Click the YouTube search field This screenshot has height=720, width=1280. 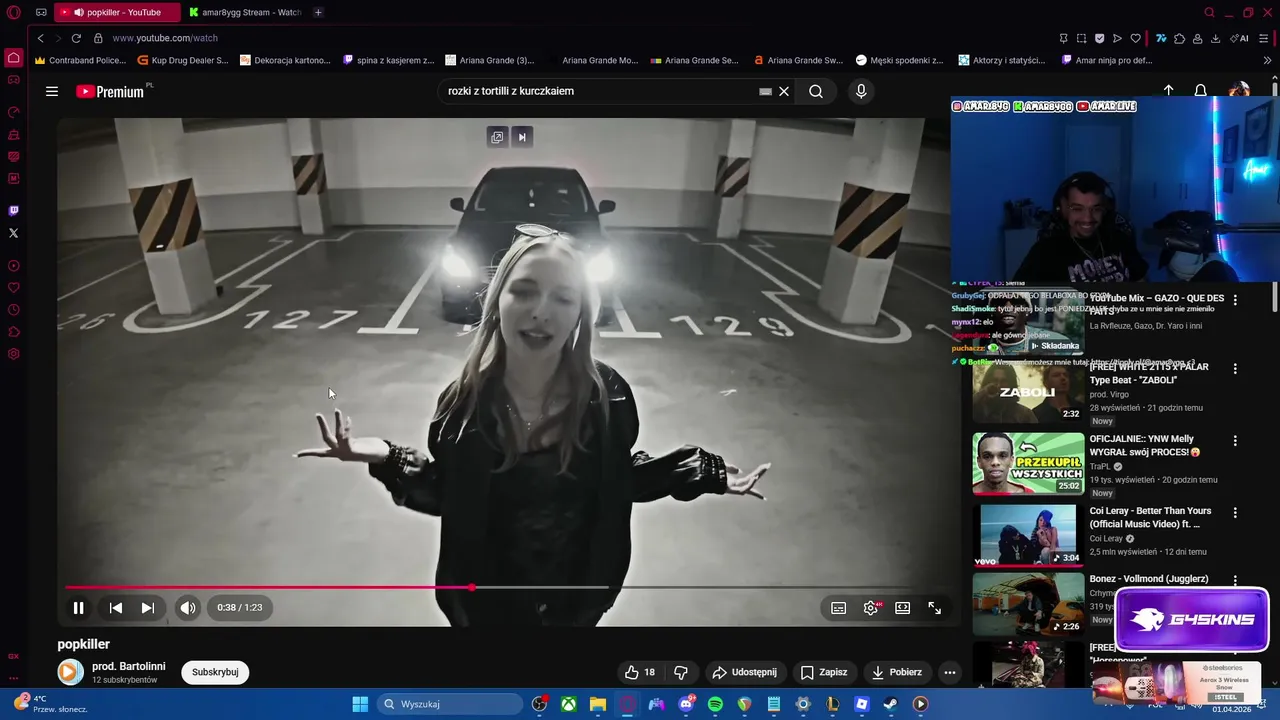[x=600, y=91]
